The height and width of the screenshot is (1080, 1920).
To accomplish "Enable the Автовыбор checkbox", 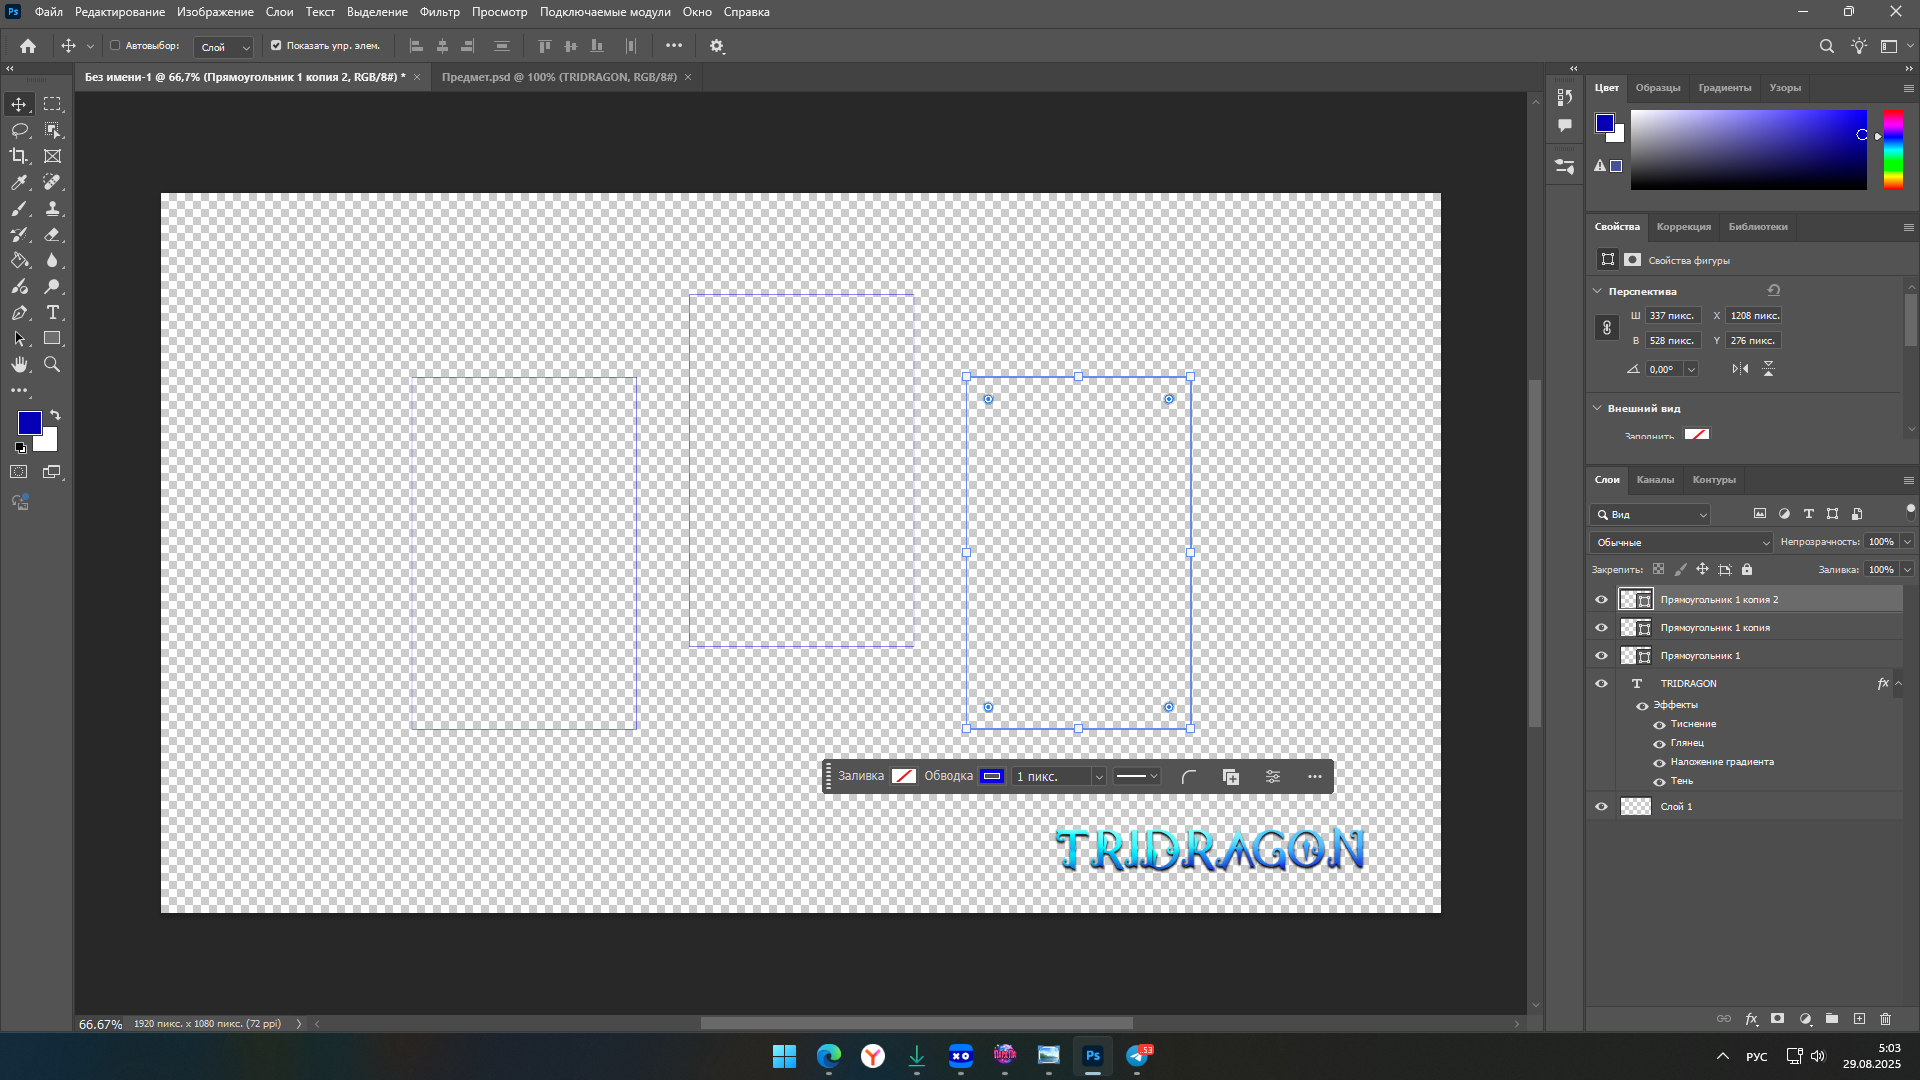I will coord(115,46).
